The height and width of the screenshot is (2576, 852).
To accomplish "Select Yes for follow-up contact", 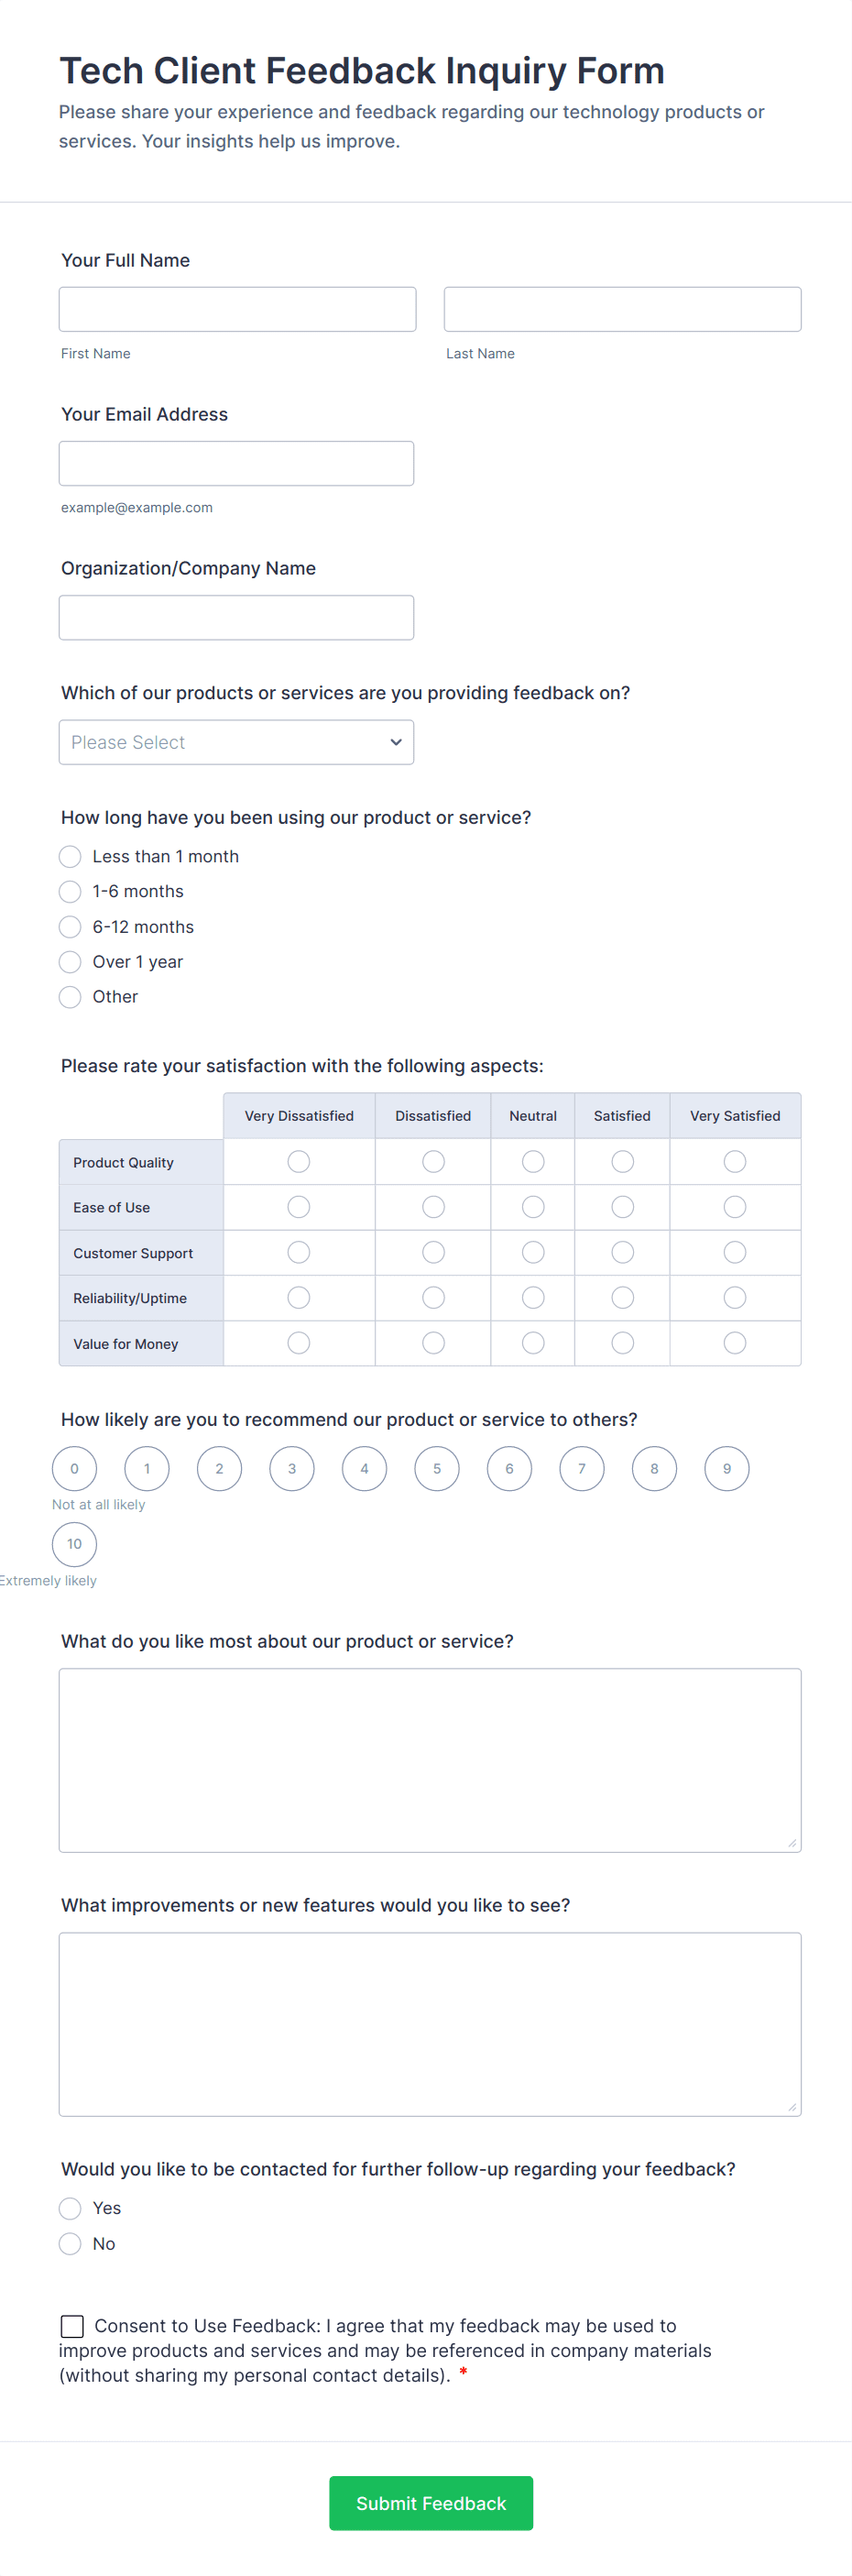I will point(70,2208).
